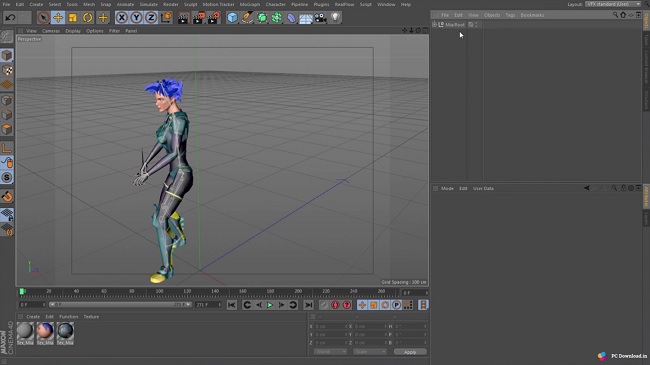The height and width of the screenshot is (365, 650).
Task: Add a floor environment object
Action: click(x=306, y=17)
